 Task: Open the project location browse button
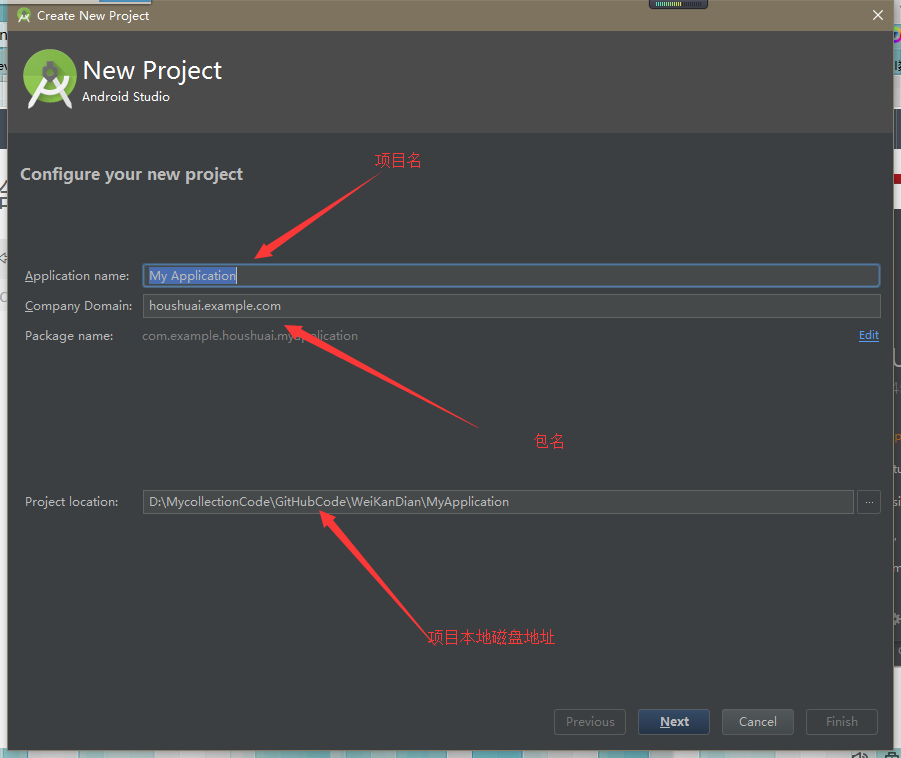(868, 502)
